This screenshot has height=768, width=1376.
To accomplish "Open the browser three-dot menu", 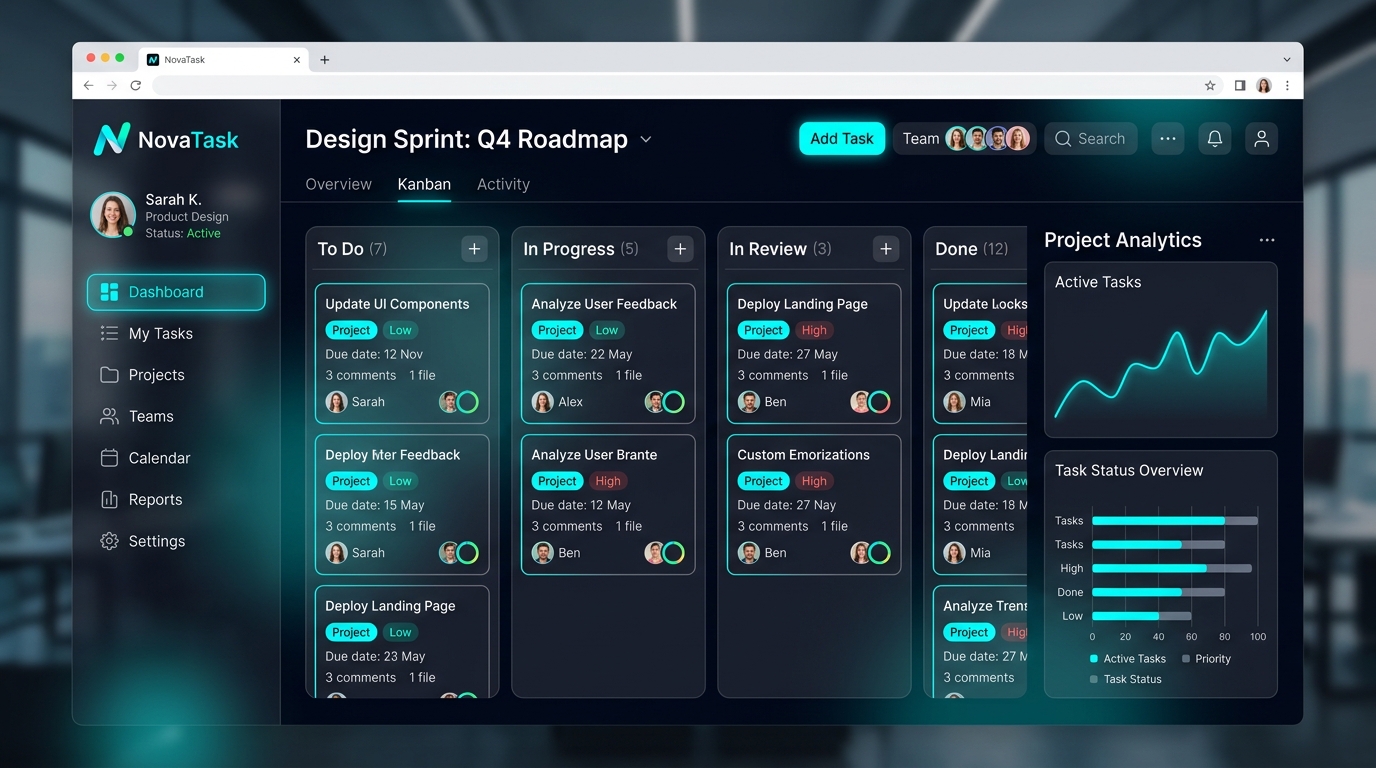I will pos(1287,86).
